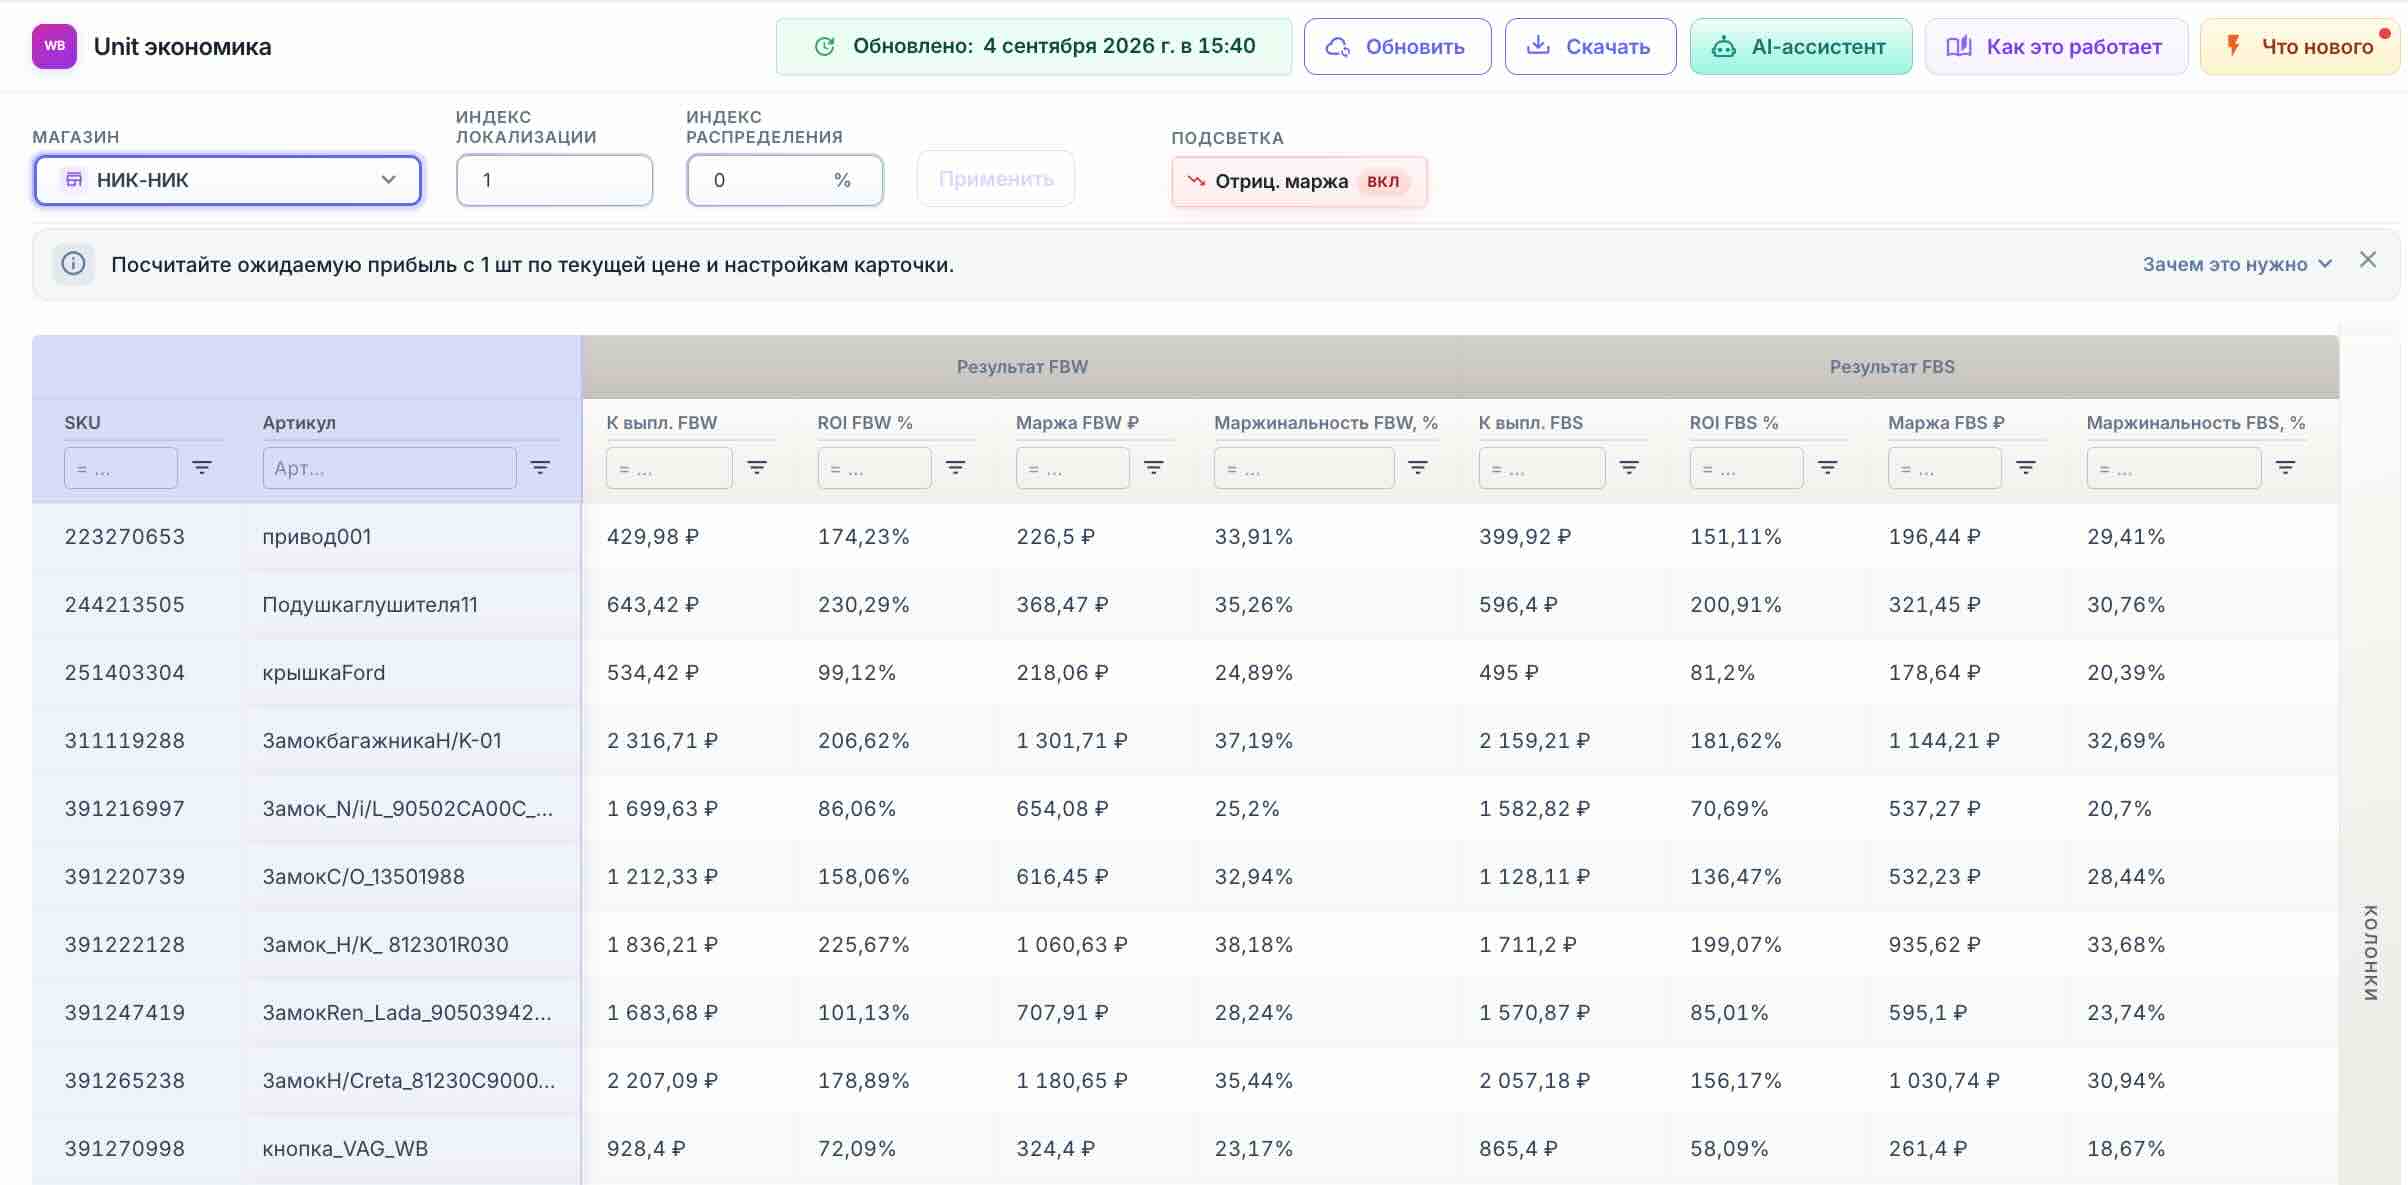Click the shop icon inside the Магазин selector
The height and width of the screenshot is (1185, 2408).
click(74, 180)
